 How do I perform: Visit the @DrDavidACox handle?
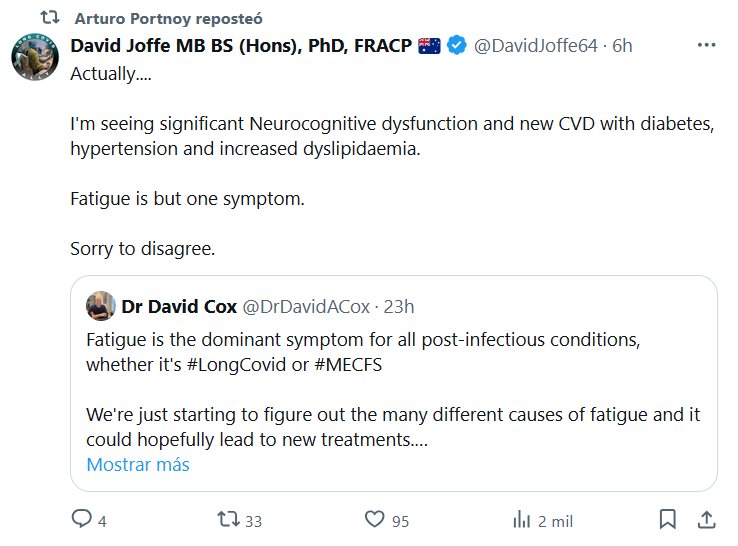306,305
